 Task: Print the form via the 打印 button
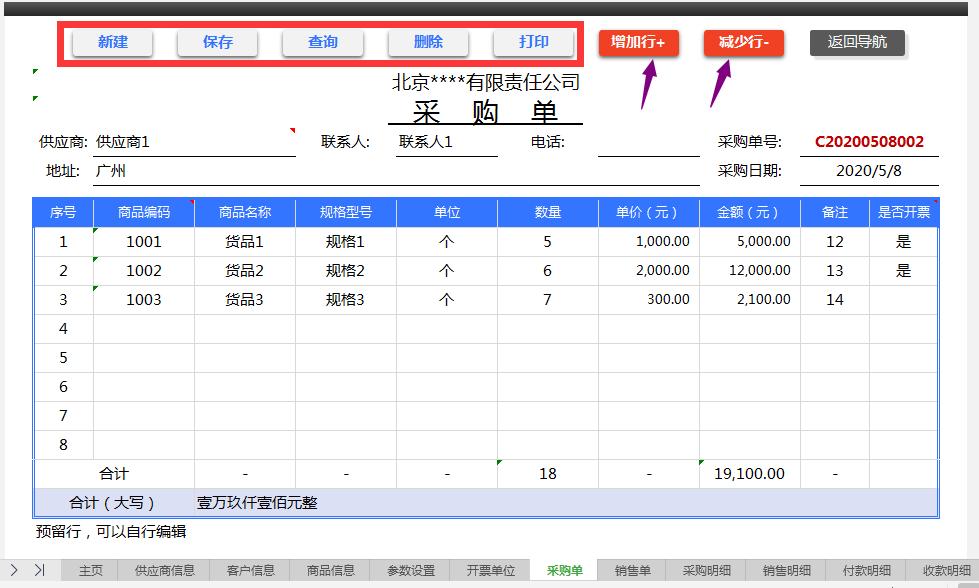click(x=534, y=42)
